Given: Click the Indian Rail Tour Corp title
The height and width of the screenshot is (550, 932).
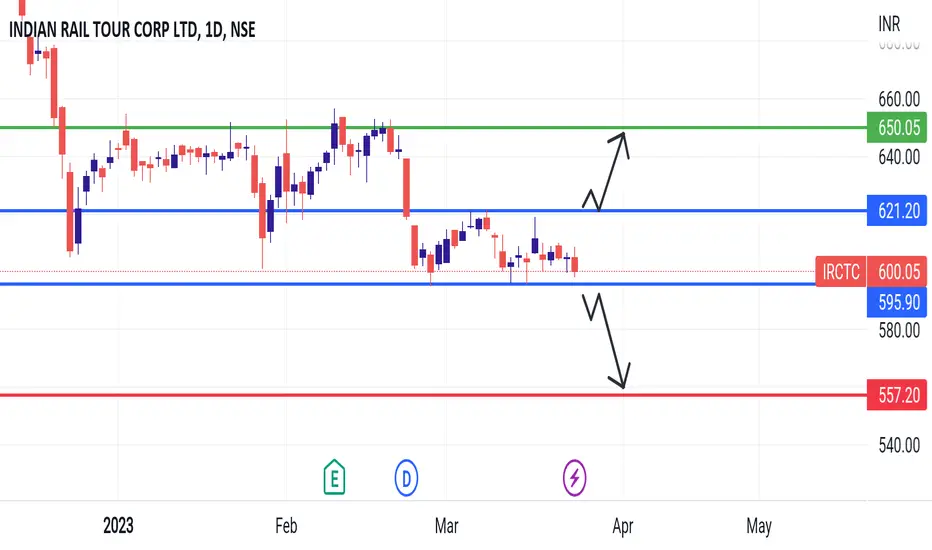Looking at the screenshot, I should pyautogui.click(x=133, y=30).
